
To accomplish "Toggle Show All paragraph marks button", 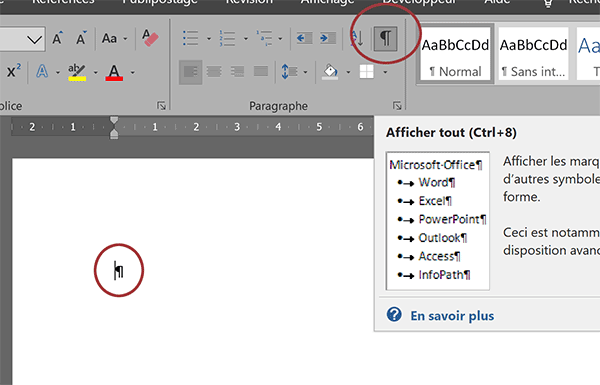I will coord(385,39).
